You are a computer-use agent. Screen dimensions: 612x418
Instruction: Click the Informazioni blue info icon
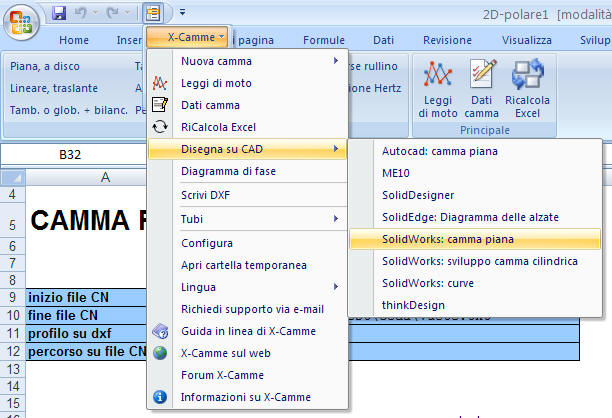pyautogui.click(x=160, y=397)
